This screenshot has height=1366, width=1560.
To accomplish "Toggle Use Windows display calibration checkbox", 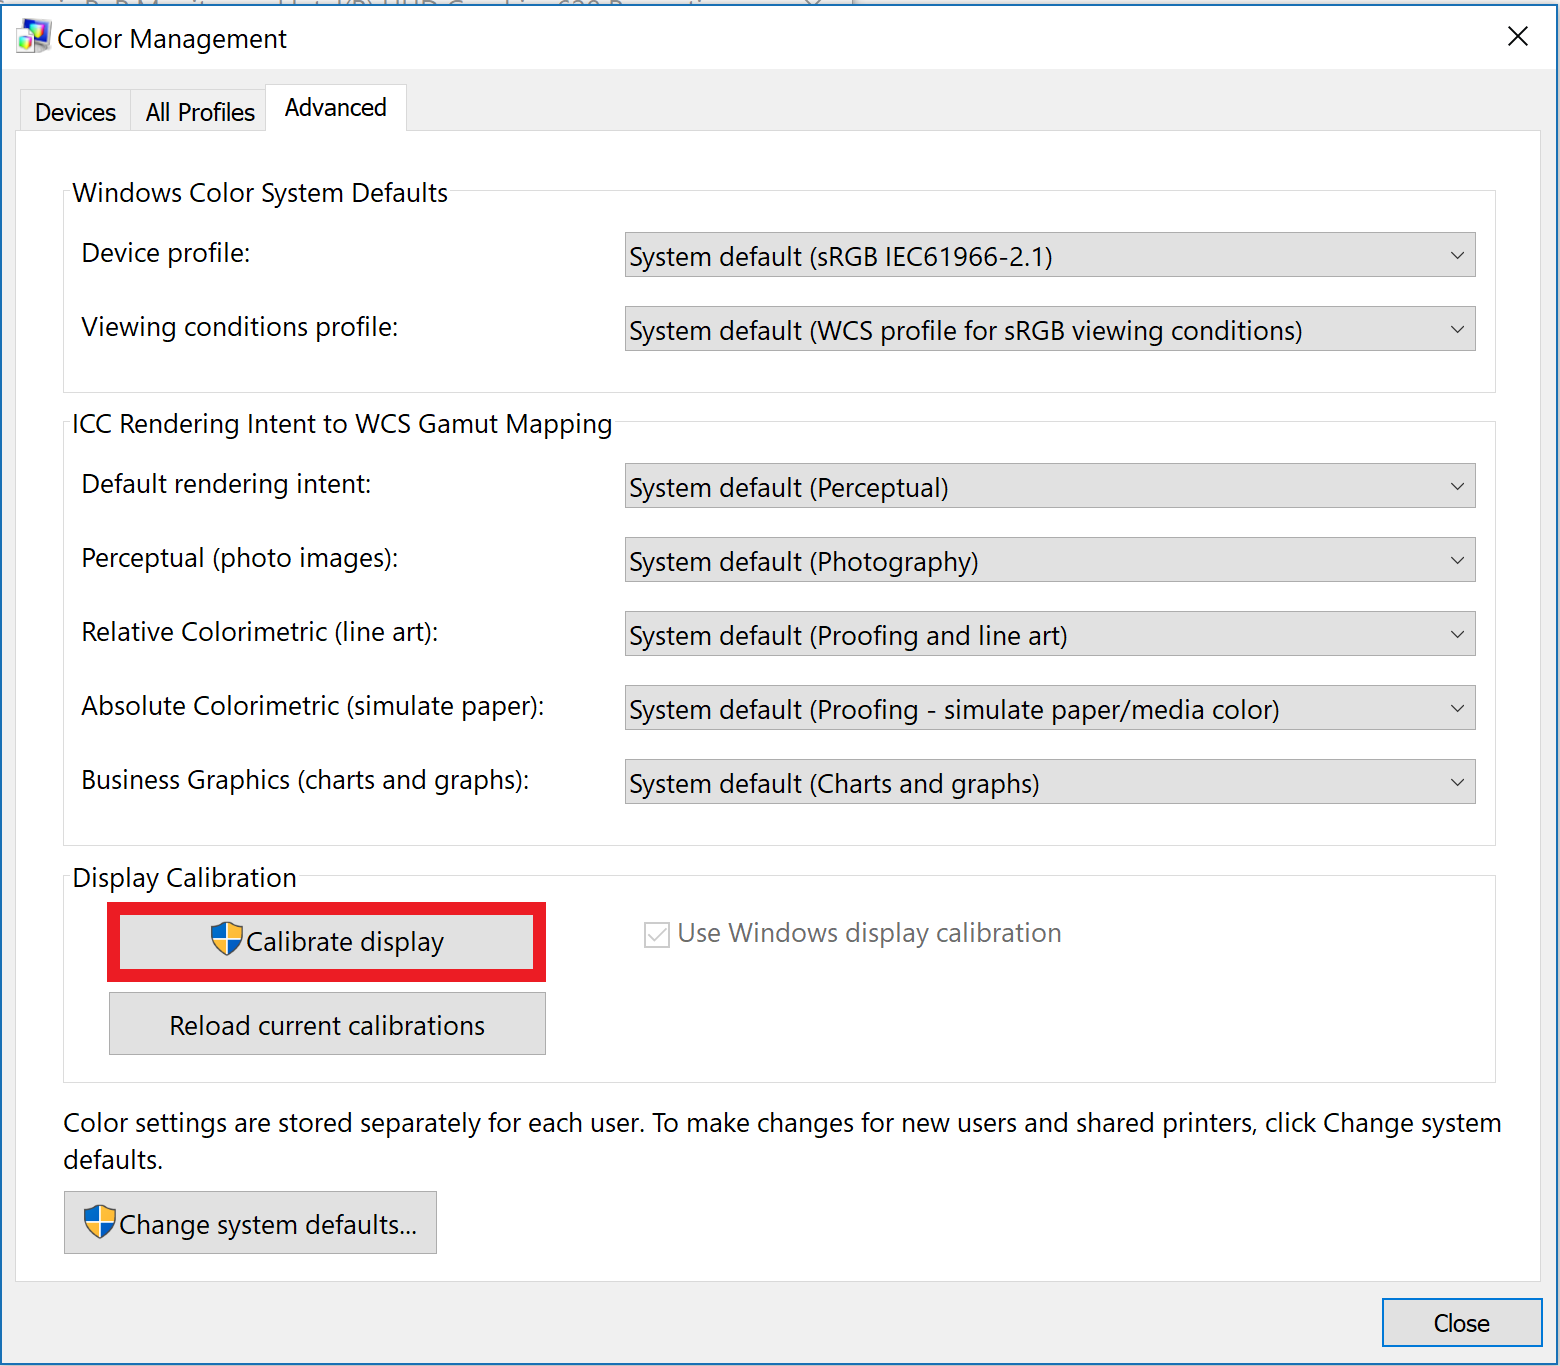I will [x=656, y=933].
